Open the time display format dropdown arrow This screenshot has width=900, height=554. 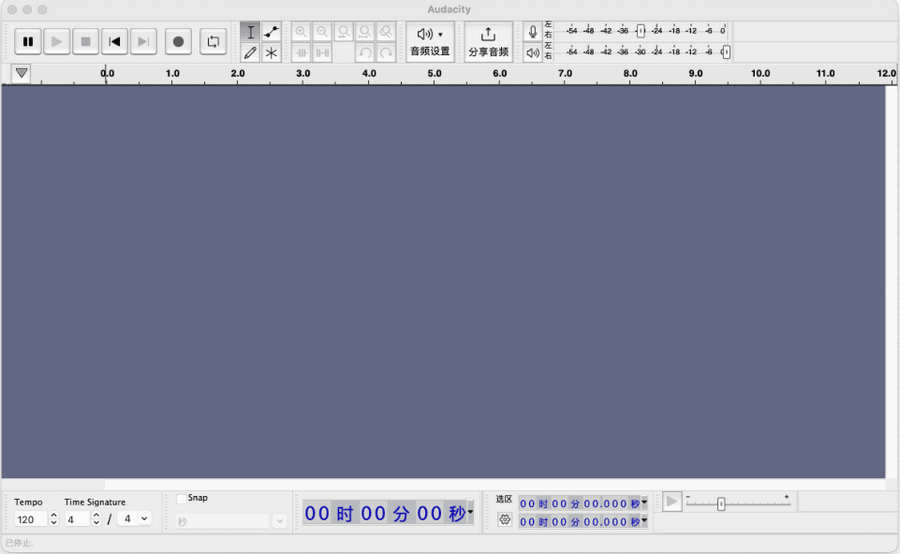(471, 512)
